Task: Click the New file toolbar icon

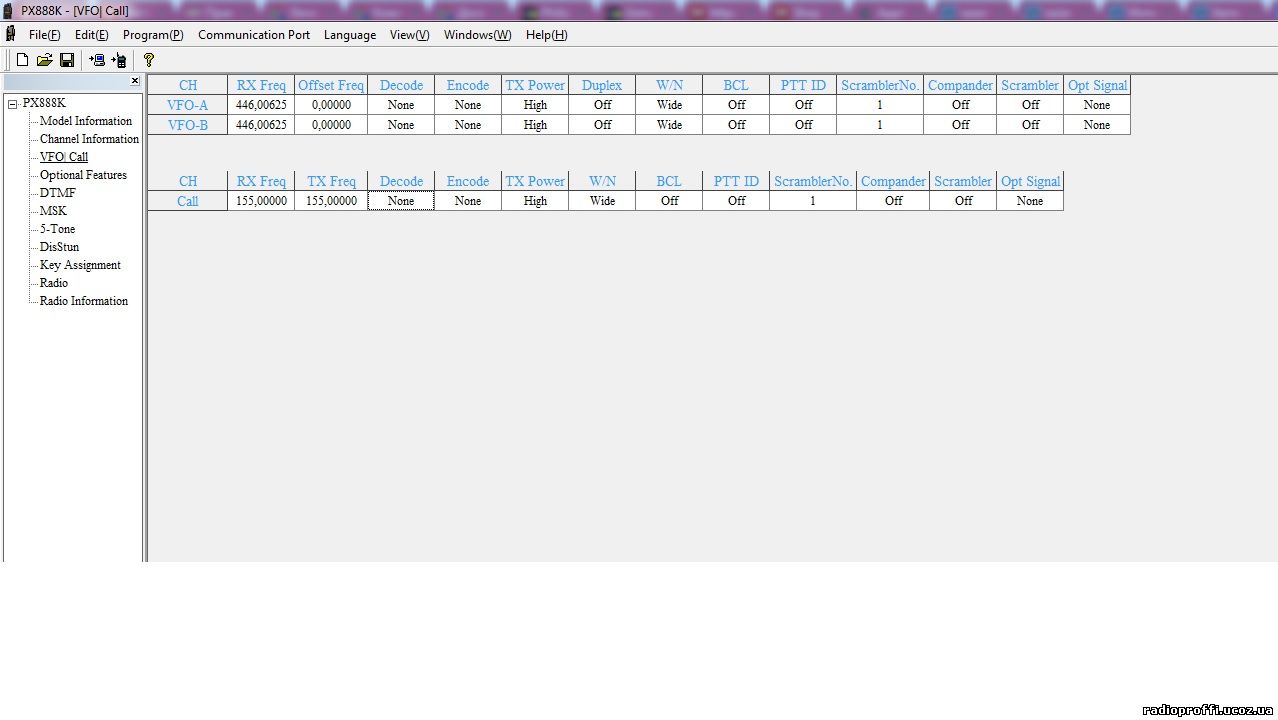Action: coord(22,60)
